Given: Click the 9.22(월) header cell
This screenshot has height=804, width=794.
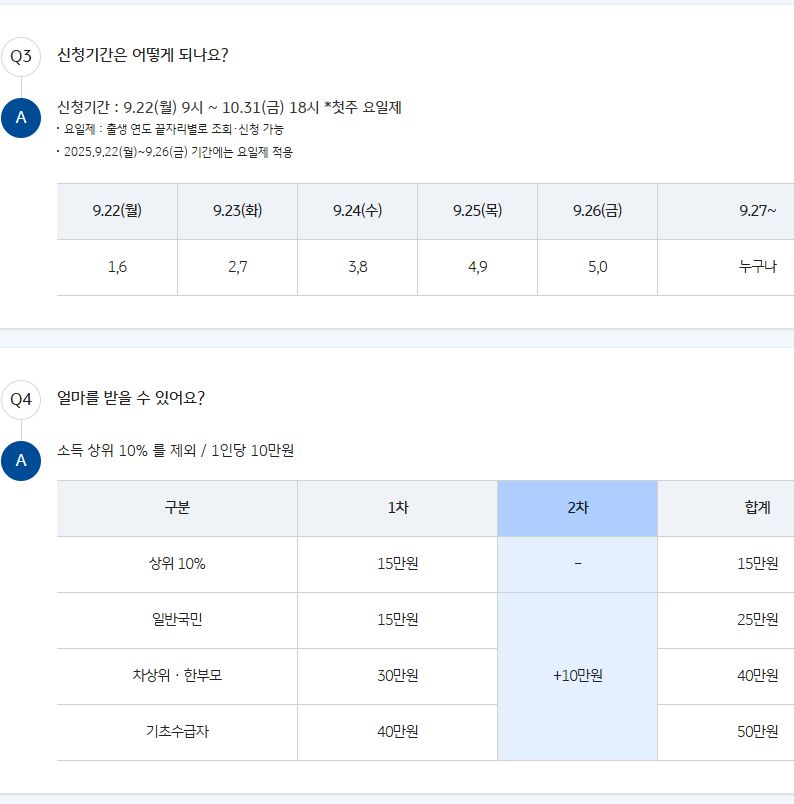Looking at the screenshot, I should (x=117, y=211).
